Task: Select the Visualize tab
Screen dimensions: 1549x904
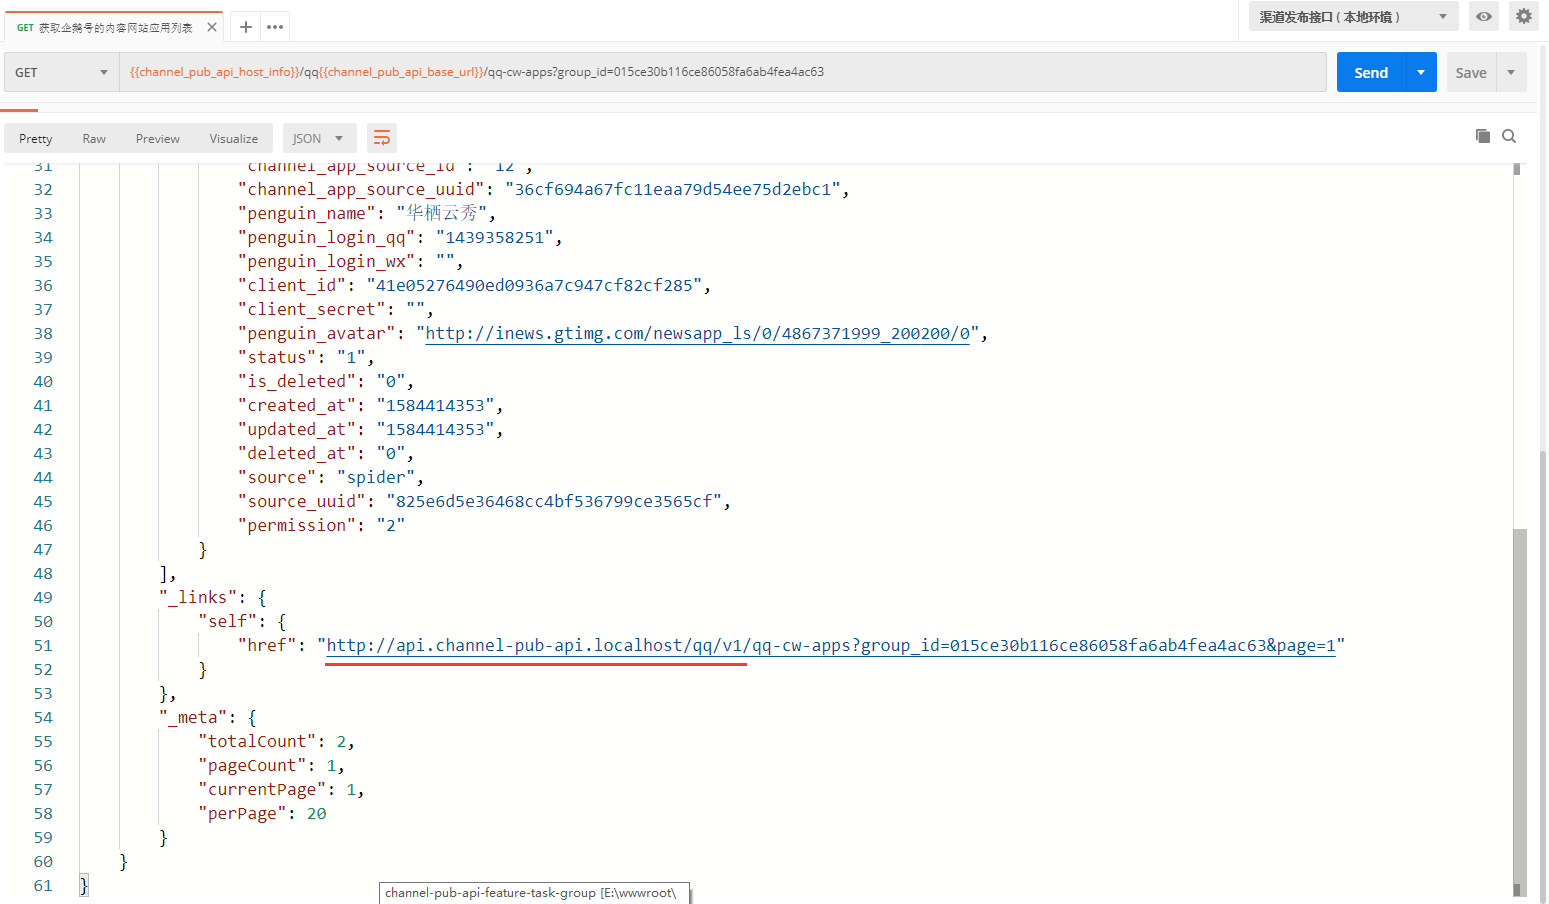Action: (233, 138)
